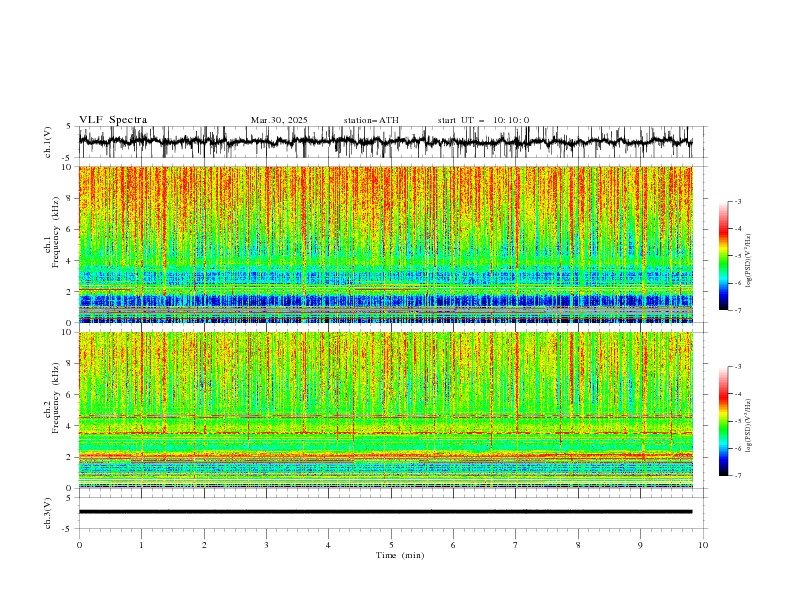
Task: Click the "ch.3(V)" waveform axis label
Action: click(x=48, y=513)
